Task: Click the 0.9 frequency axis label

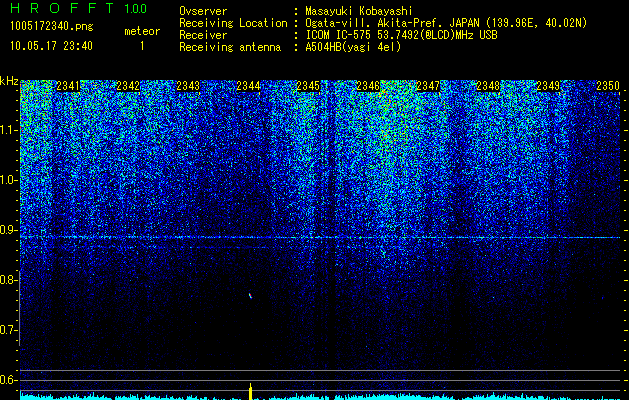Action: click(x=9, y=230)
